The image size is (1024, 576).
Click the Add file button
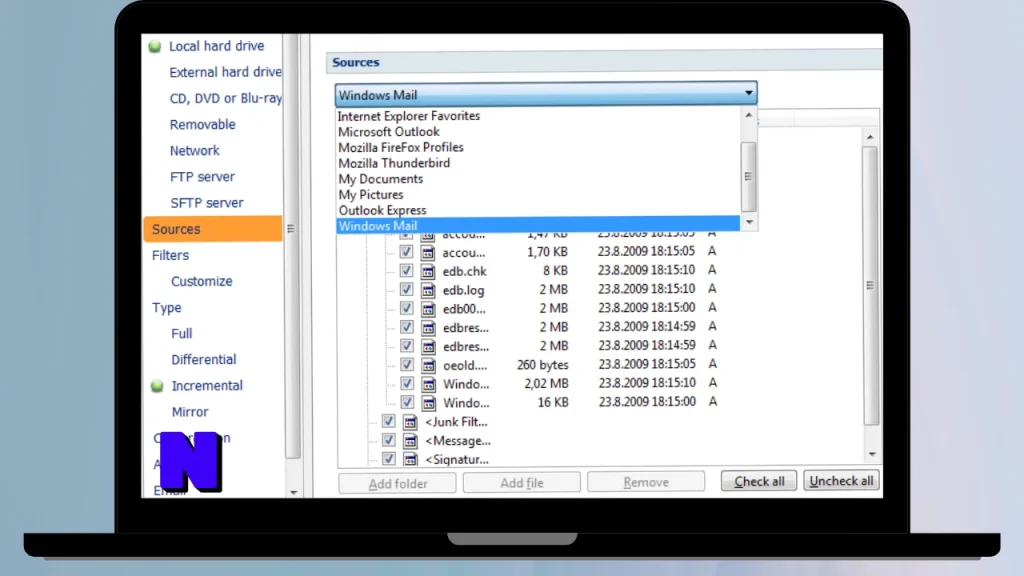coord(521,483)
